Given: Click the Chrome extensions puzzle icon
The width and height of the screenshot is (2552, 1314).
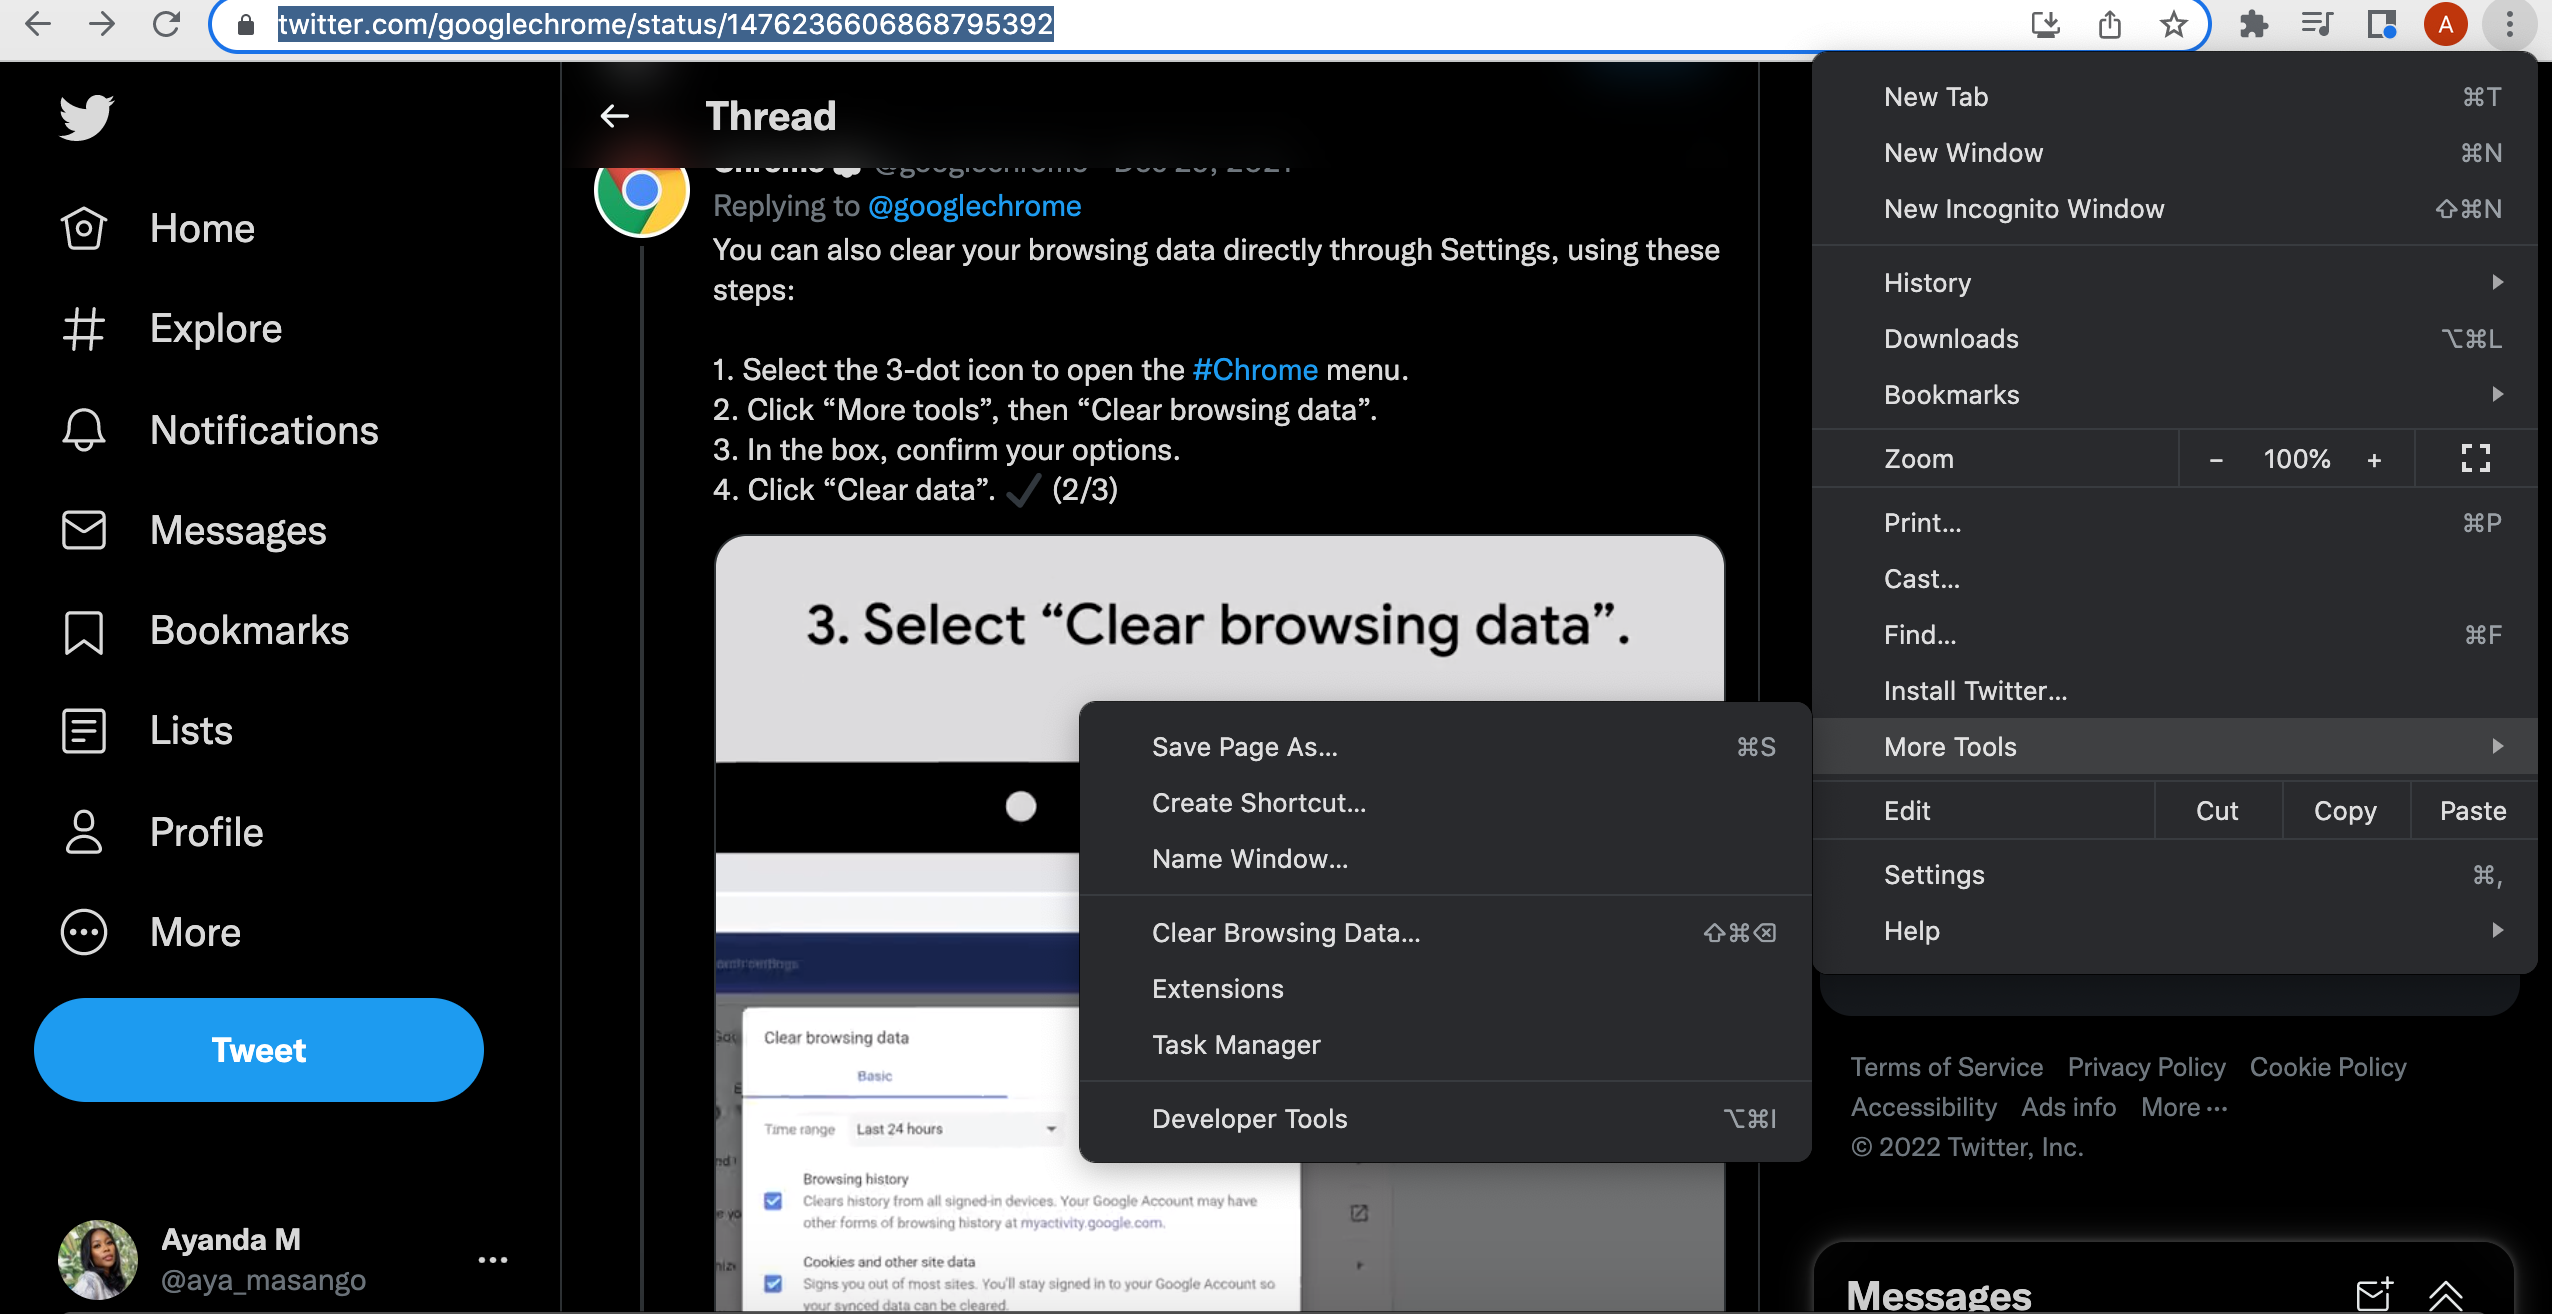Looking at the screenshot, I should pyautogui.click(x=2252, y=23).
